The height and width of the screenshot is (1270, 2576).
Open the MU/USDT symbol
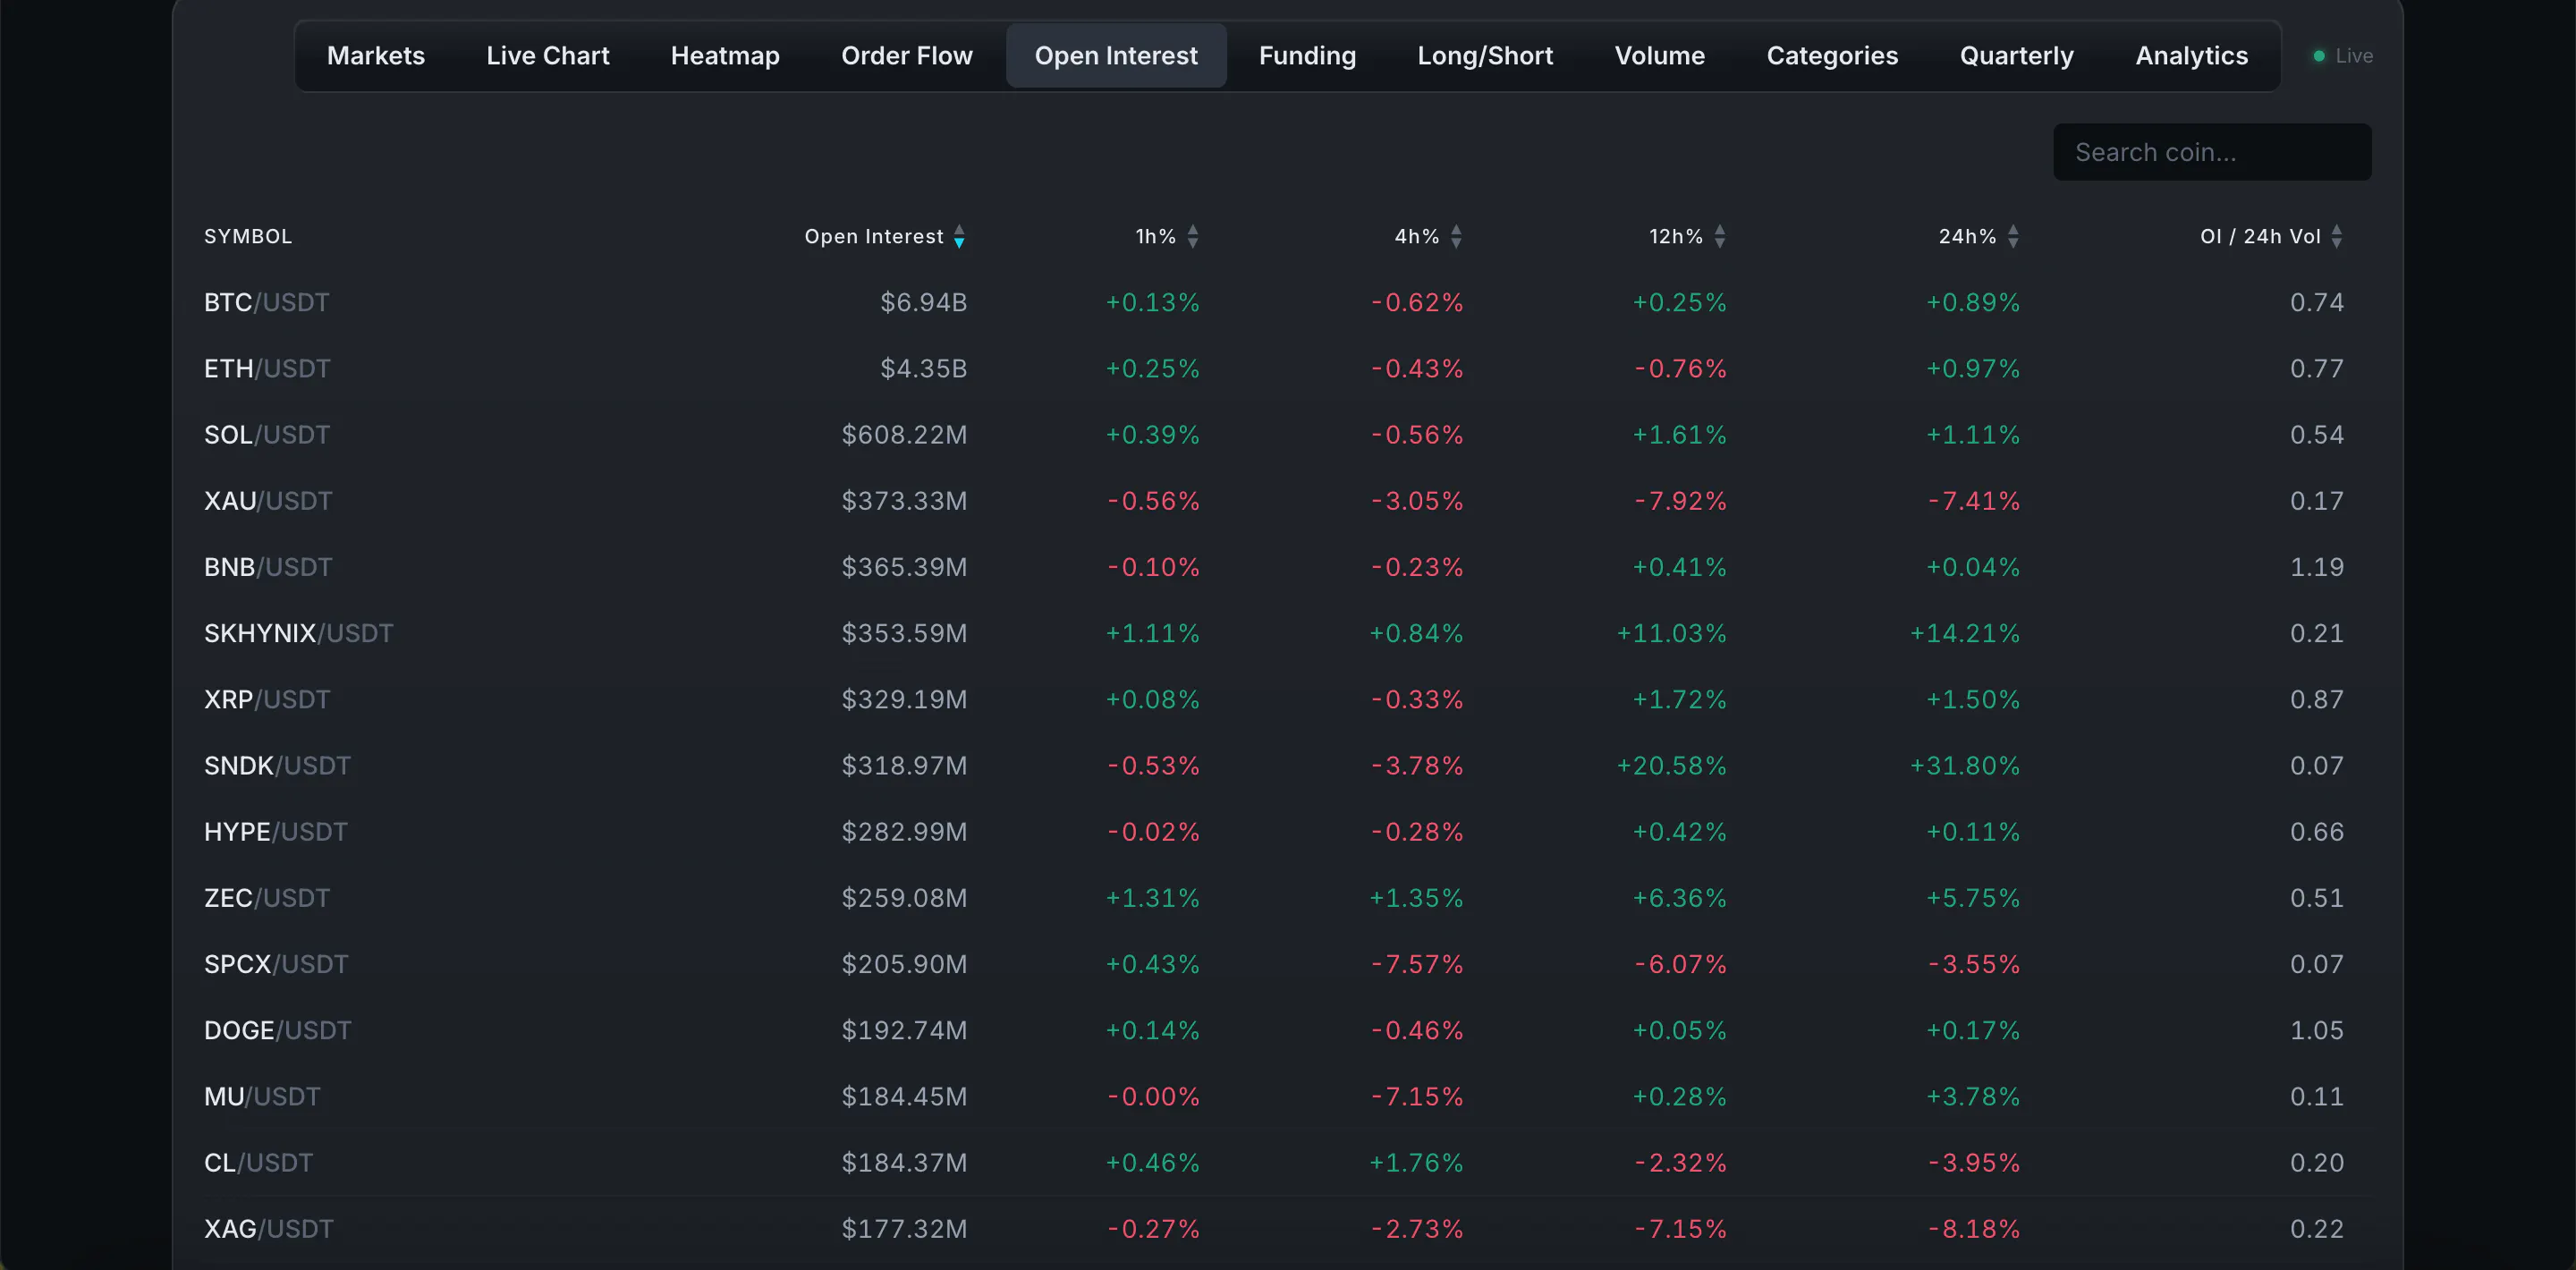point(262,1097)
